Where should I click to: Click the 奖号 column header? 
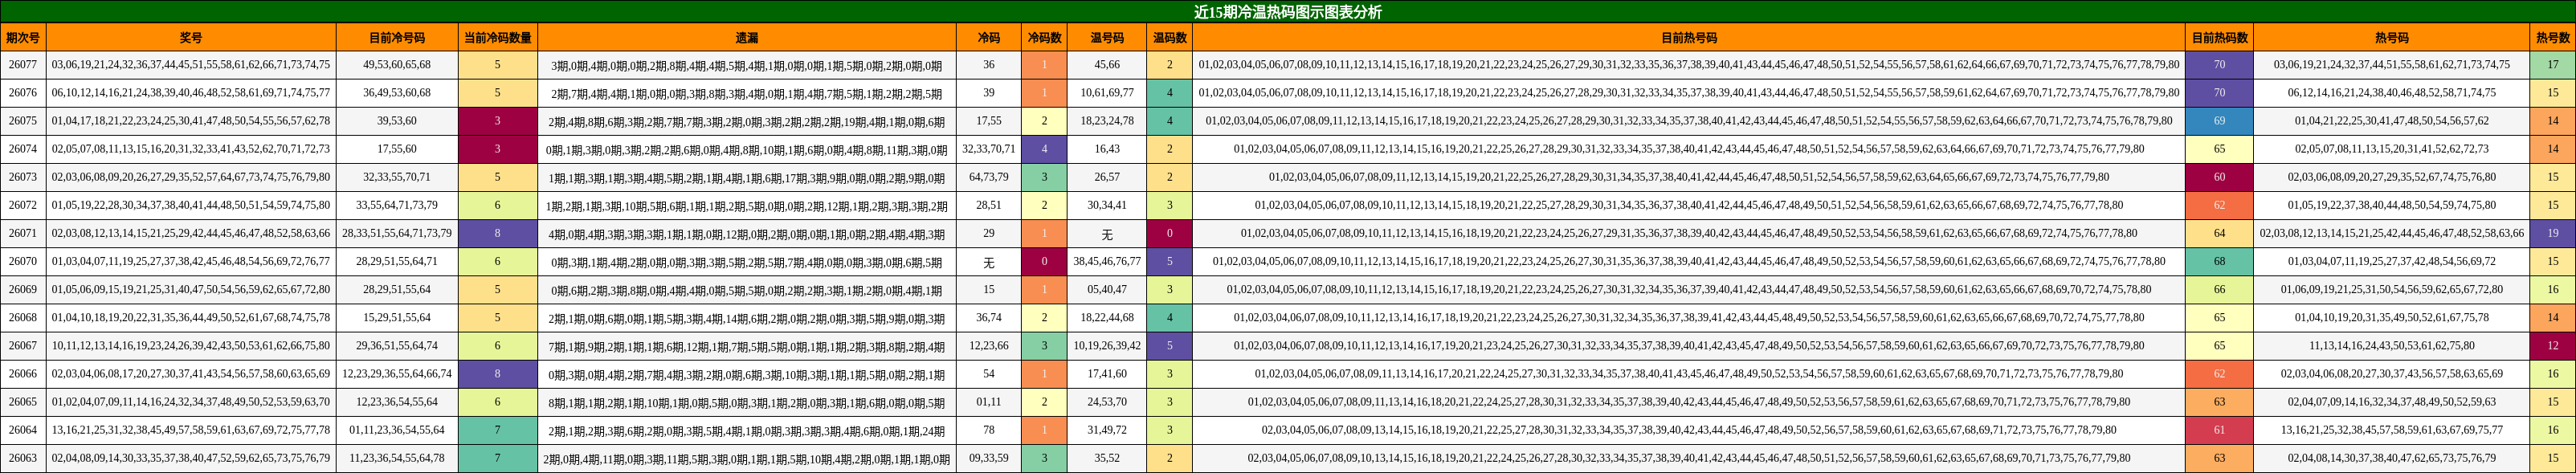[191, 38]
